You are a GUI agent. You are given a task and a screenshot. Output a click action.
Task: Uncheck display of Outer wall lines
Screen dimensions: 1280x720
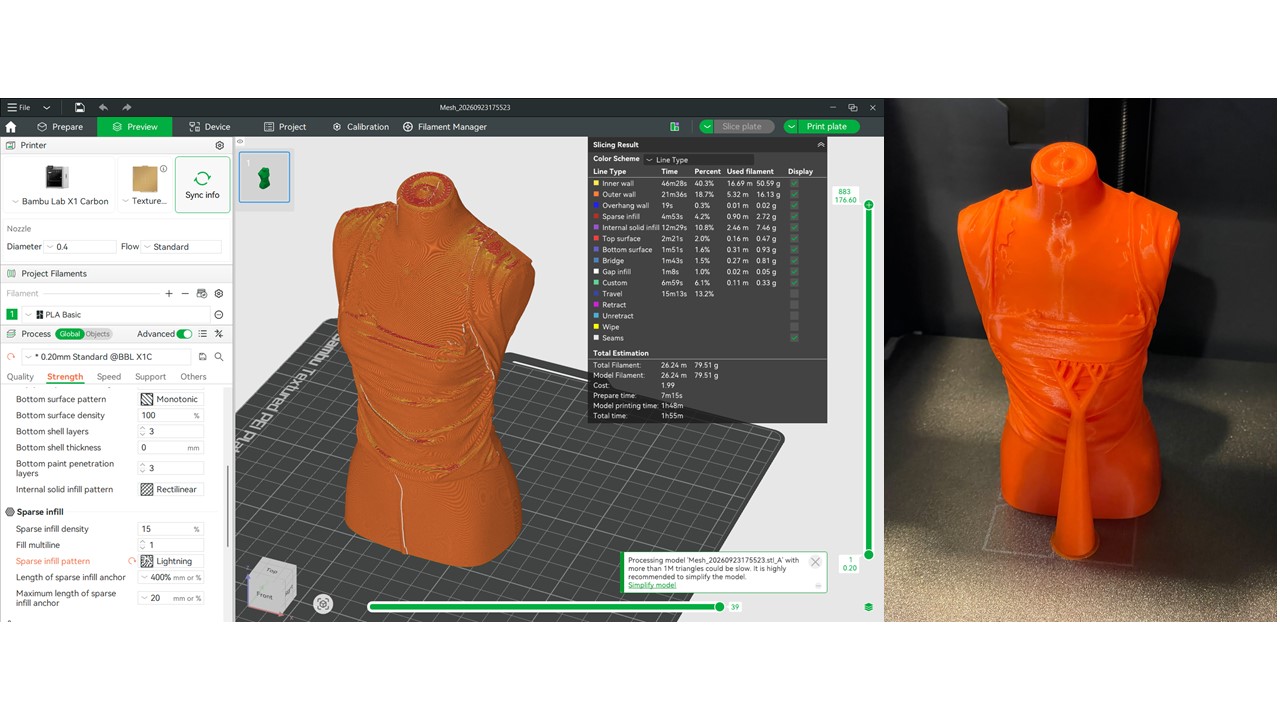(795, 195)
